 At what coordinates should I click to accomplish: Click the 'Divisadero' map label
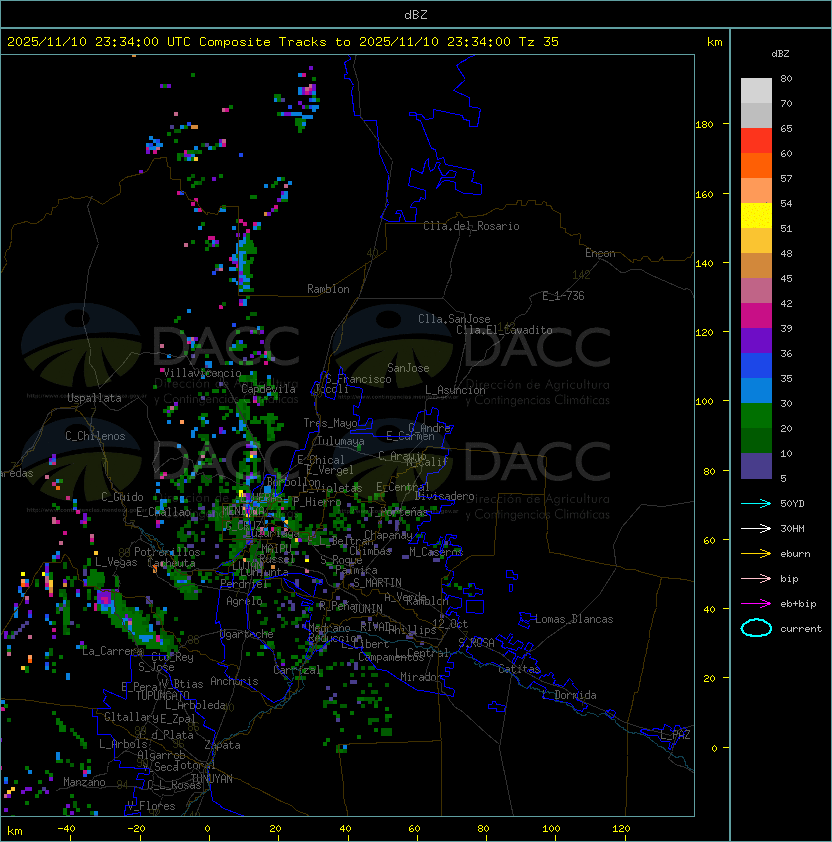[445, 496]
